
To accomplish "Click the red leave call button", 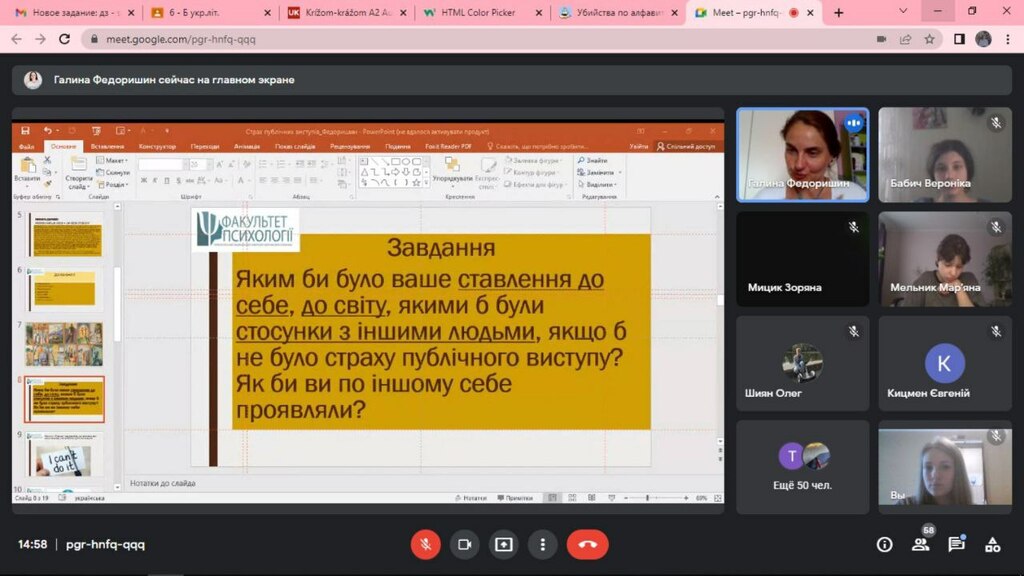I will [x=587, y=544].
